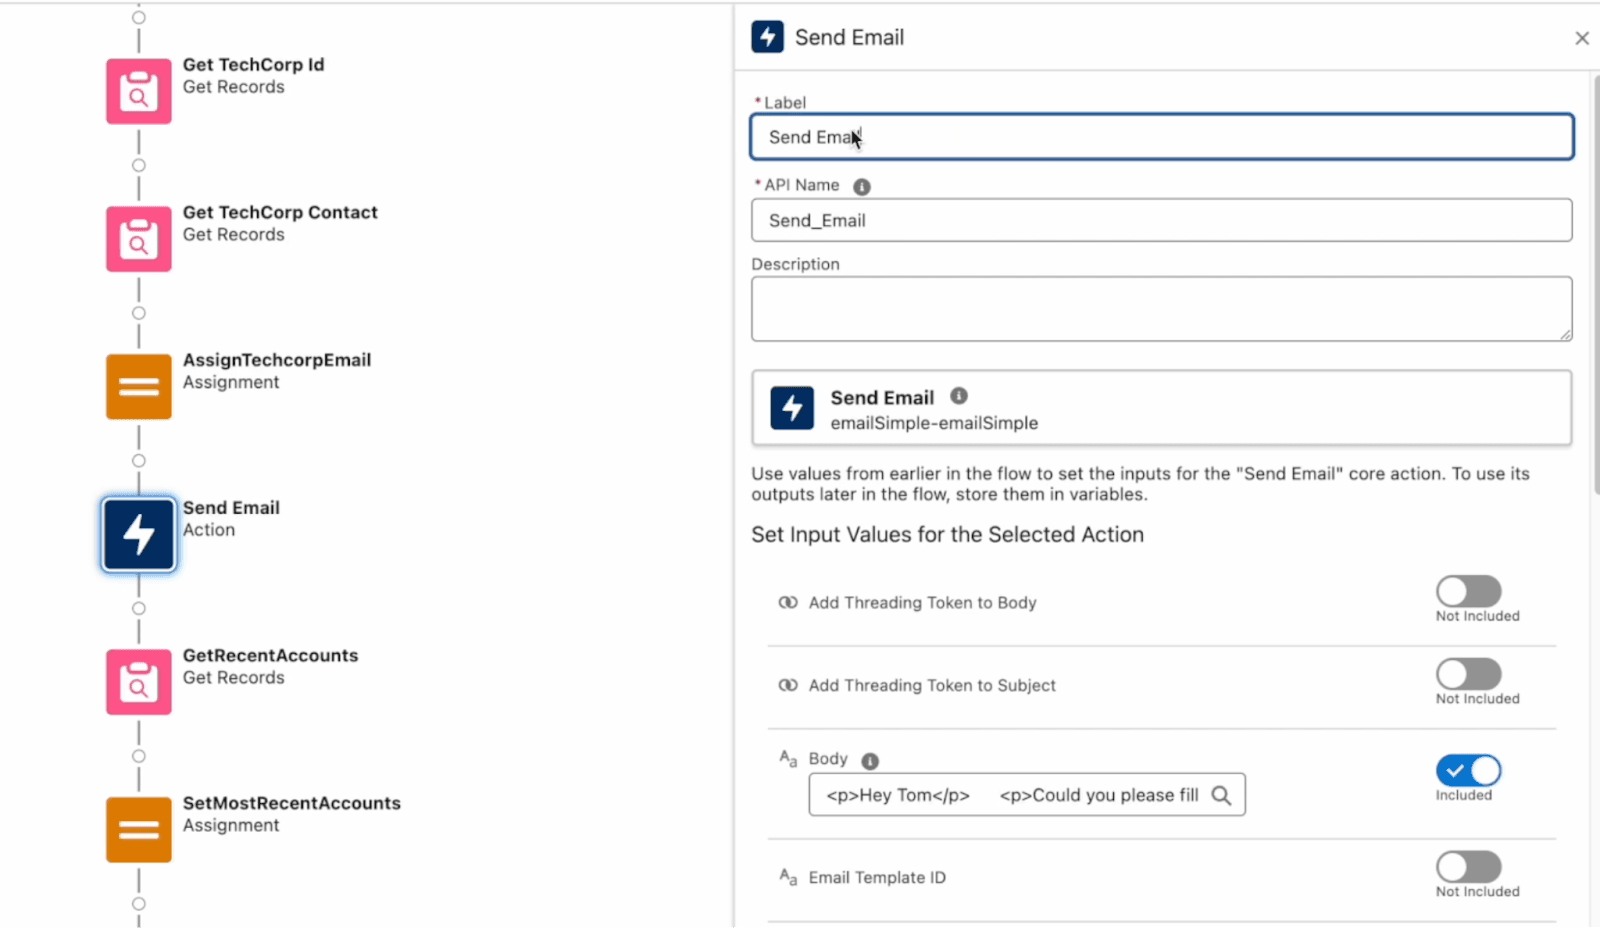Click the search icon in Body field
Screen dimensions: 1600x928
(1221, 795)
